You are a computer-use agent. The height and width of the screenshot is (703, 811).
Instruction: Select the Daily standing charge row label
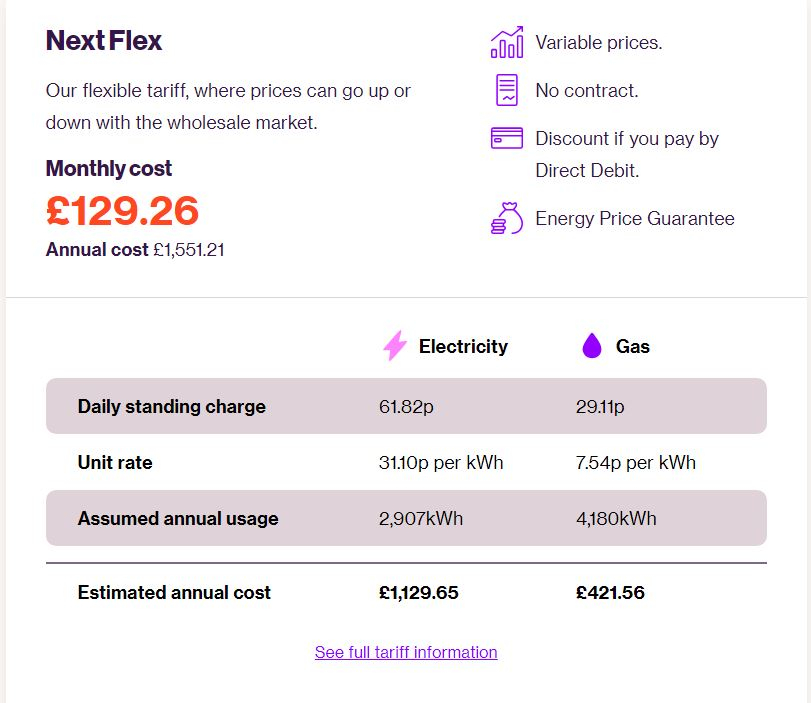point(172,406)
